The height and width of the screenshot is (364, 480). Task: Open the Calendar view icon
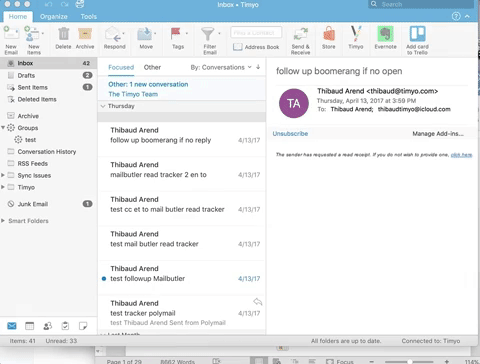click(30, 326)
